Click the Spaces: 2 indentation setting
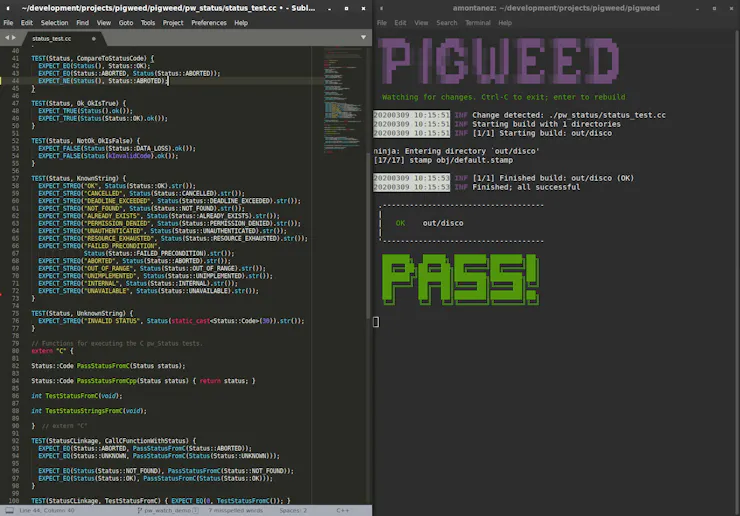Screen dimensions: 740x516 [293, 510]
